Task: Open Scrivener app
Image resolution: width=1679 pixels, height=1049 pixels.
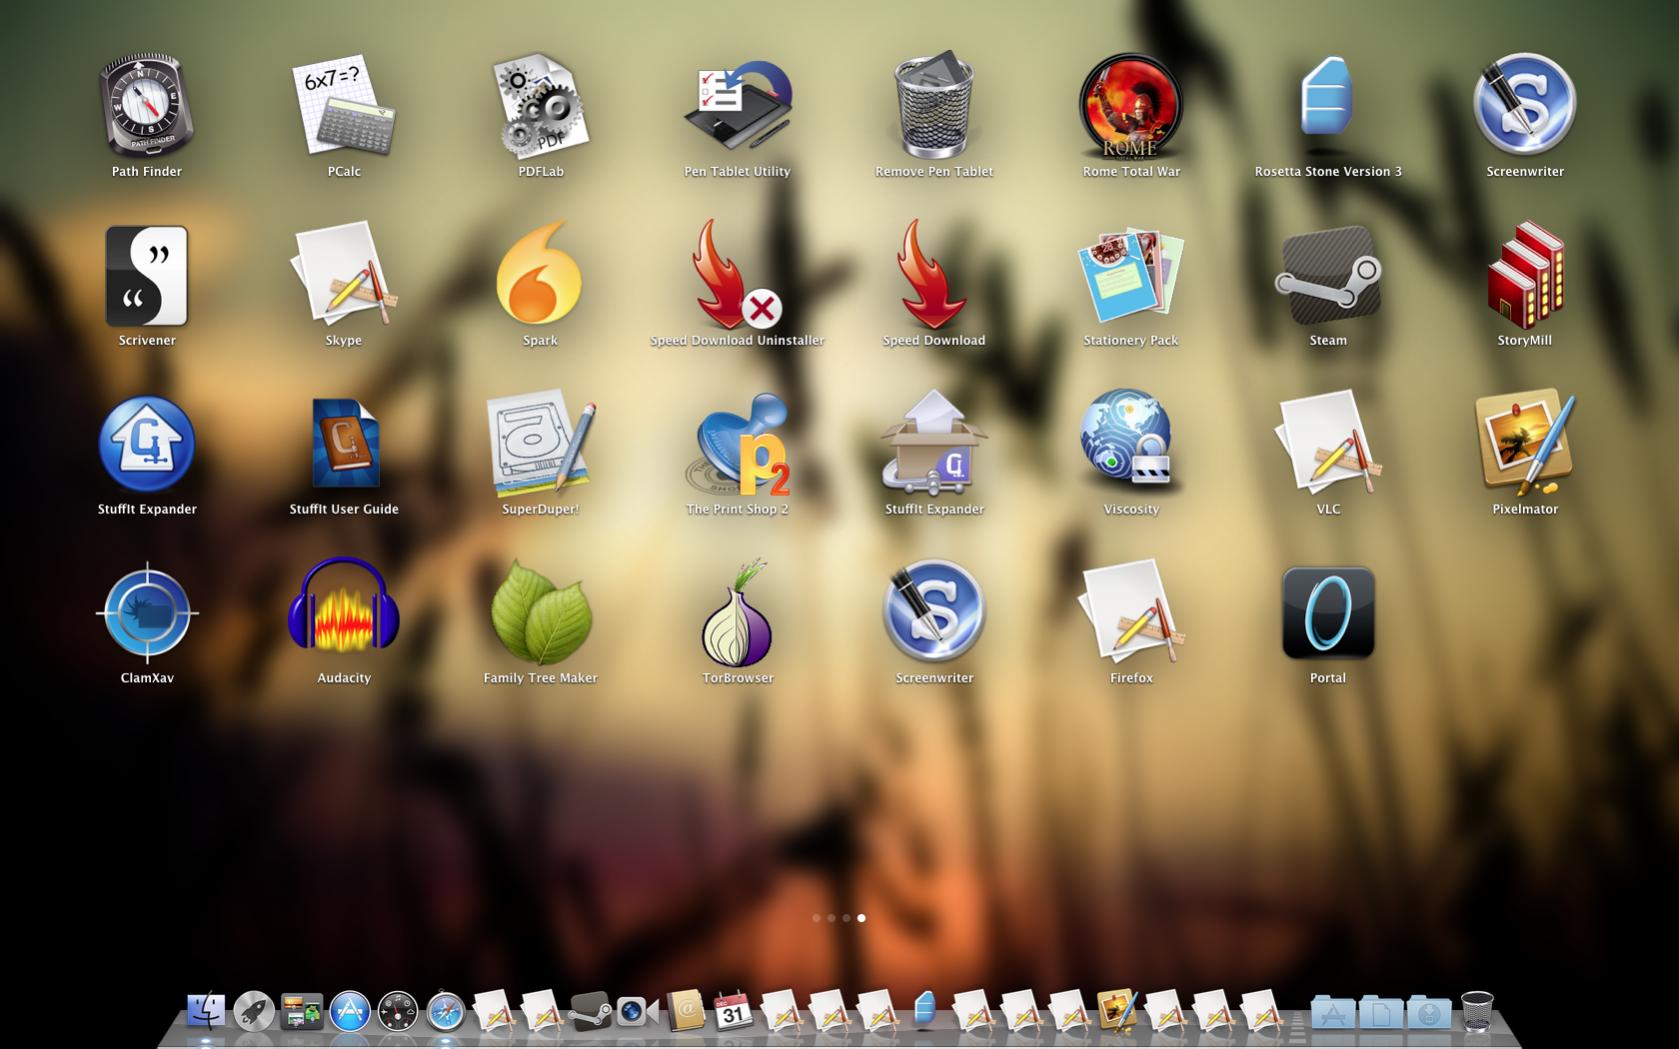Action: click(146, 275)
